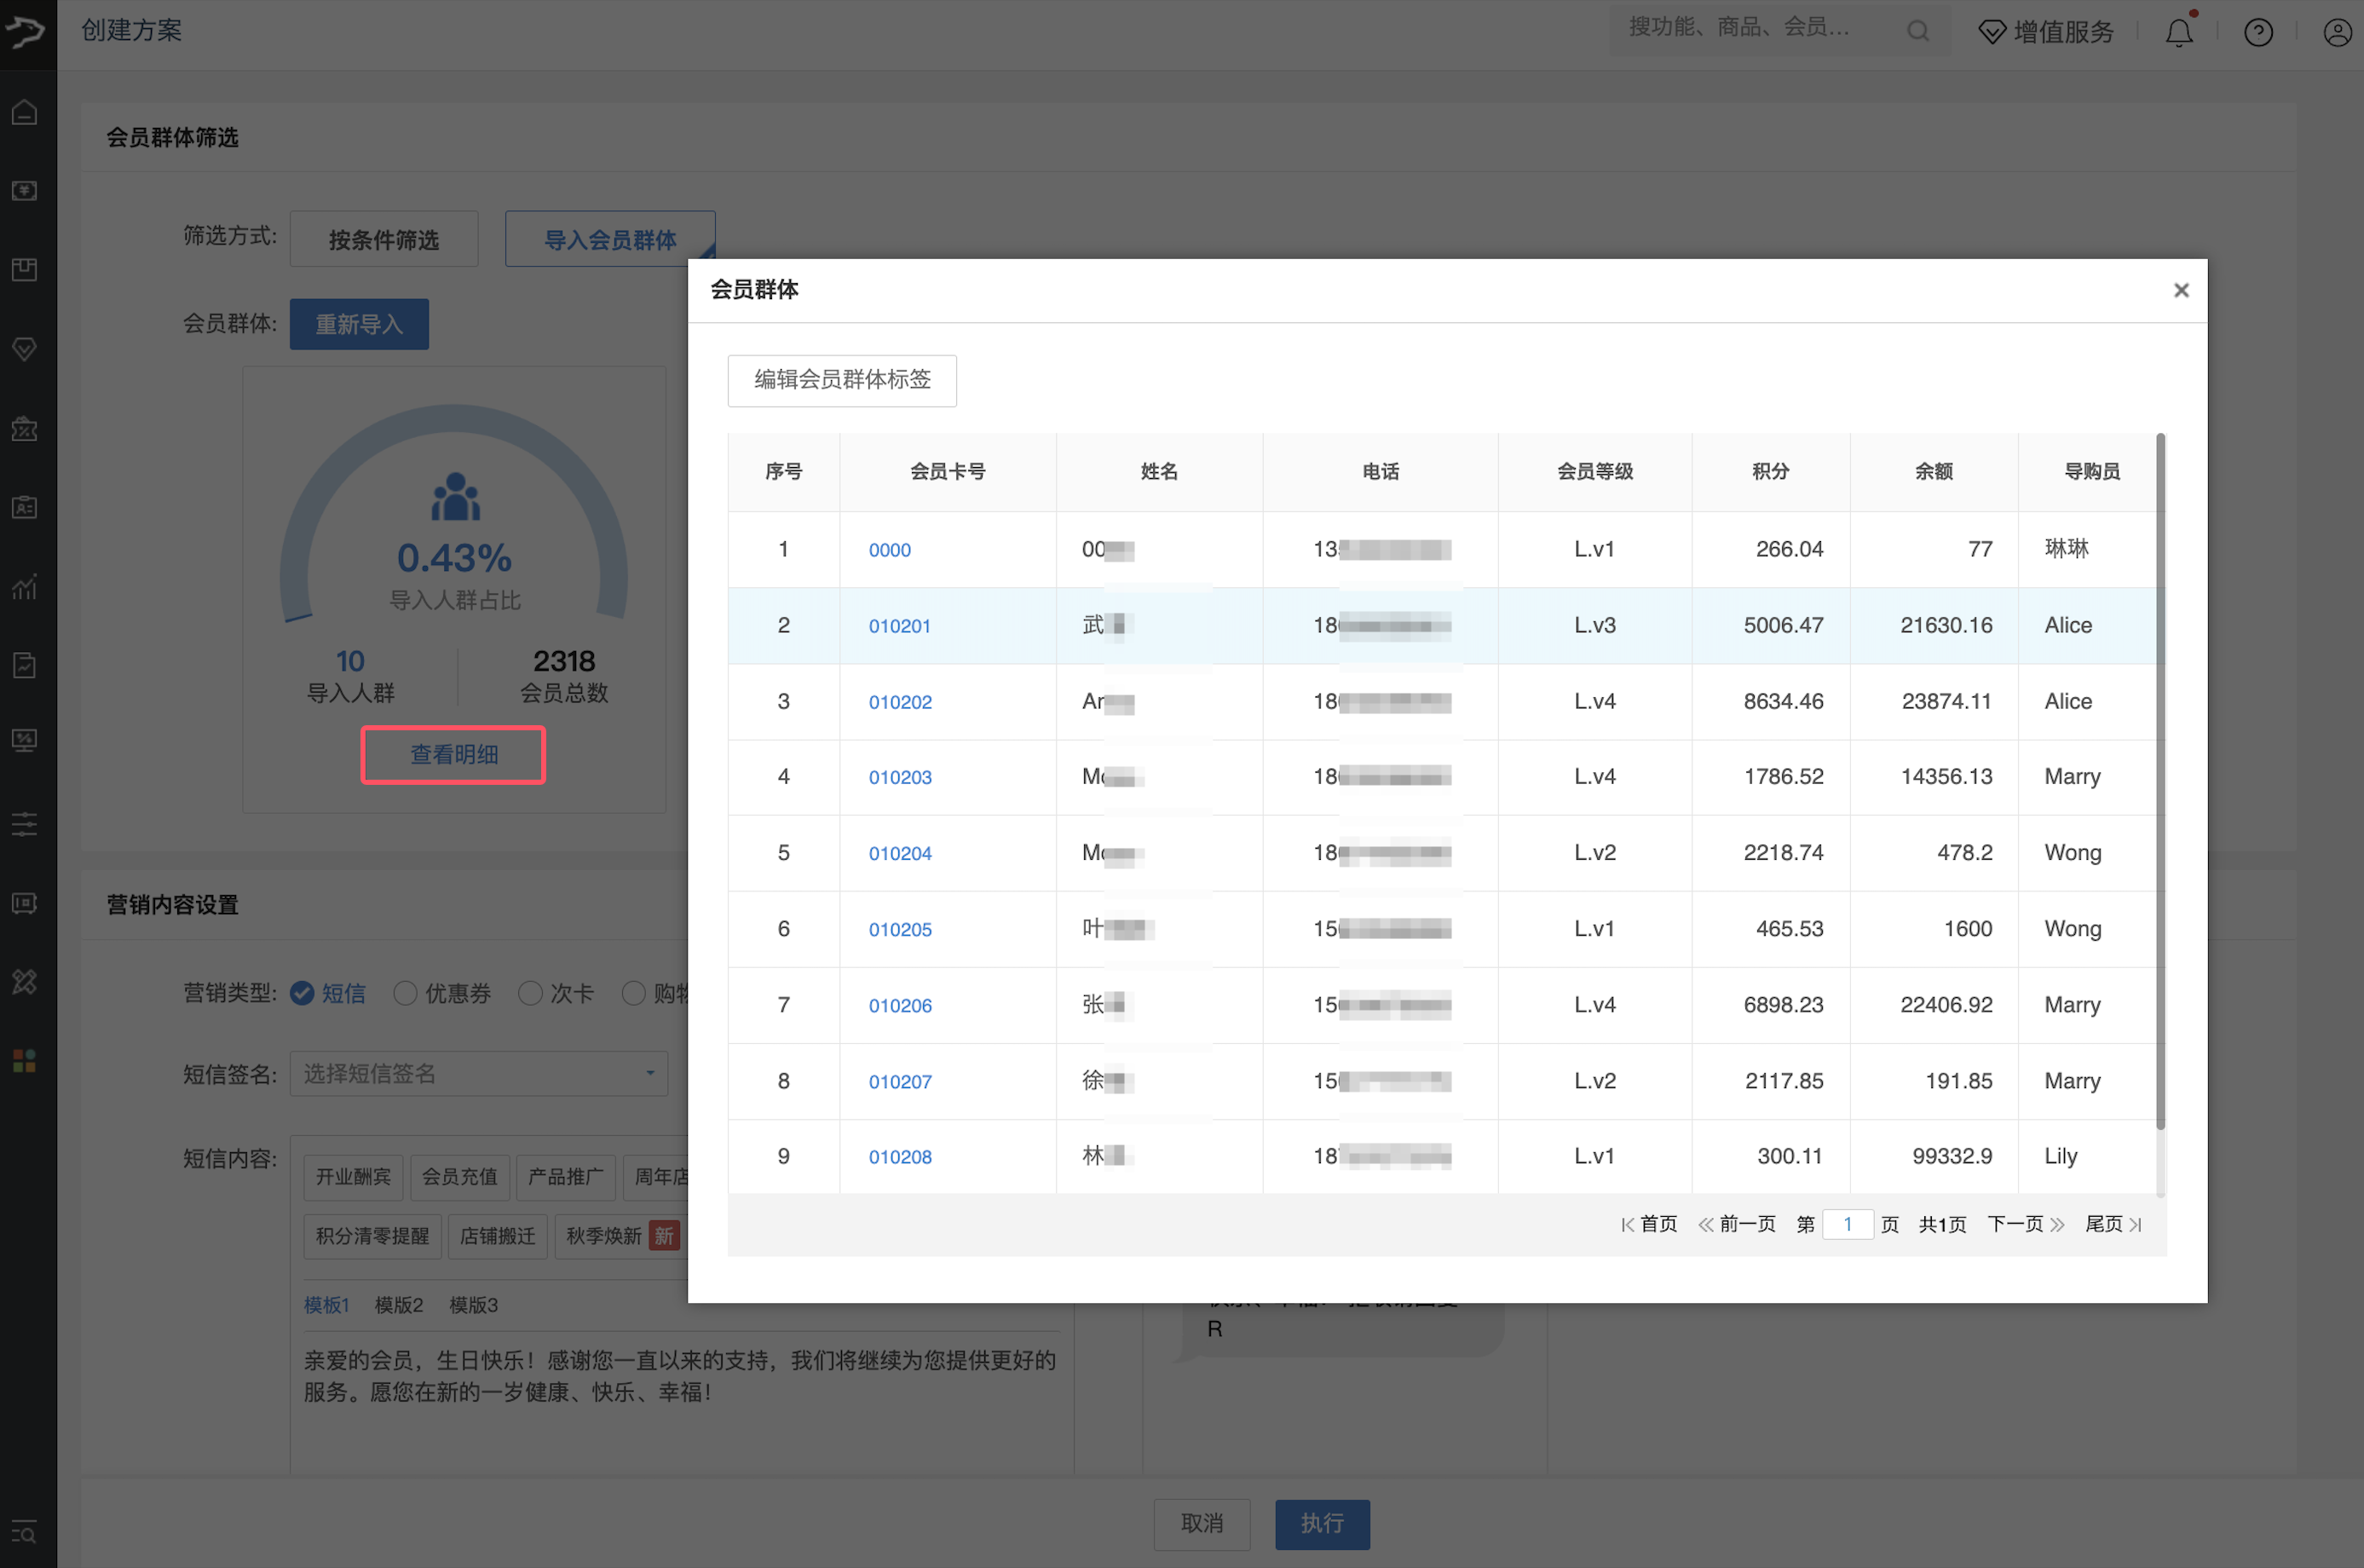The height and width of the screenshot is (1568, 2364).
Task: Select the 次卡 marketing type radio
Action: [x=531, y=993]
